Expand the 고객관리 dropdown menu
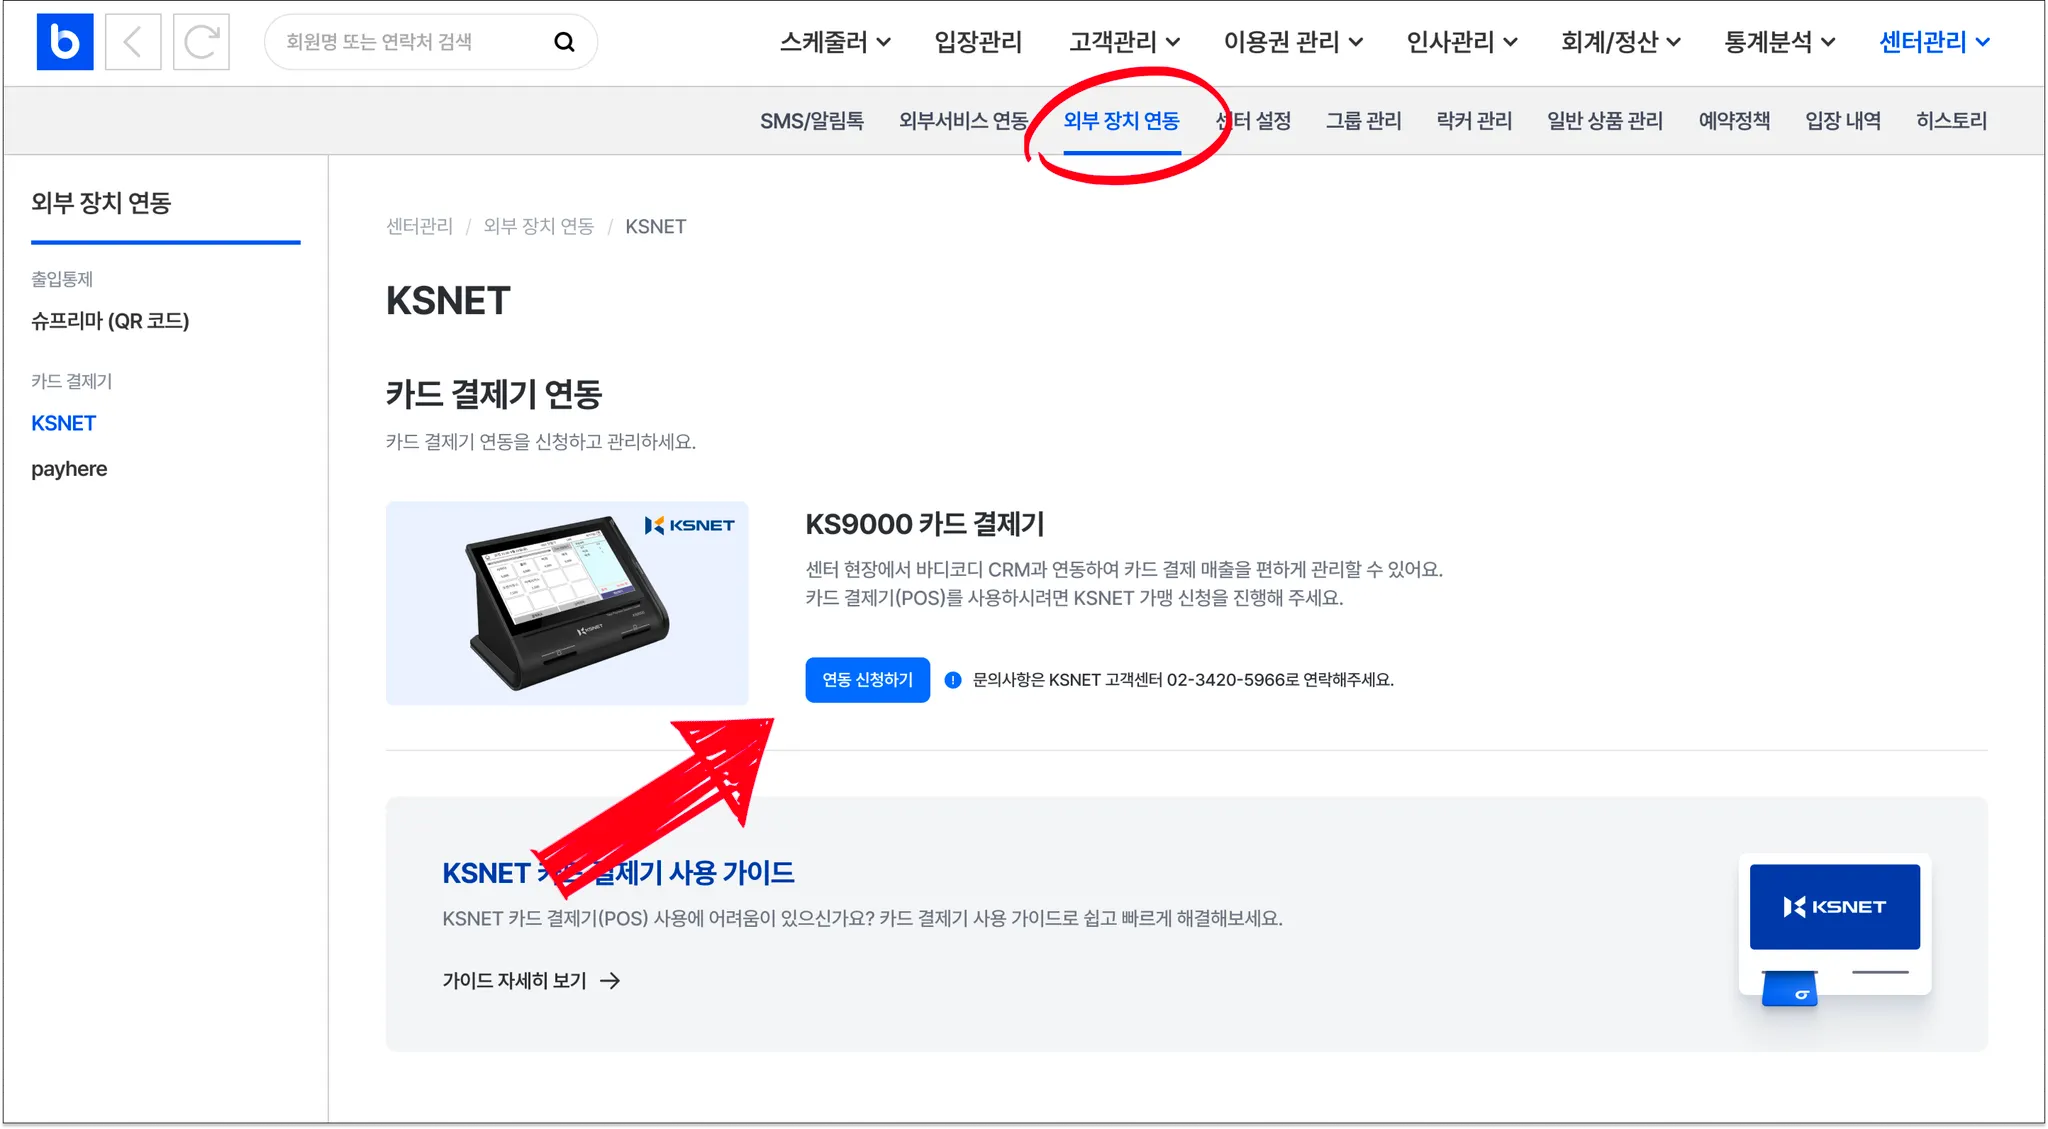 (x=1124, y=42)
